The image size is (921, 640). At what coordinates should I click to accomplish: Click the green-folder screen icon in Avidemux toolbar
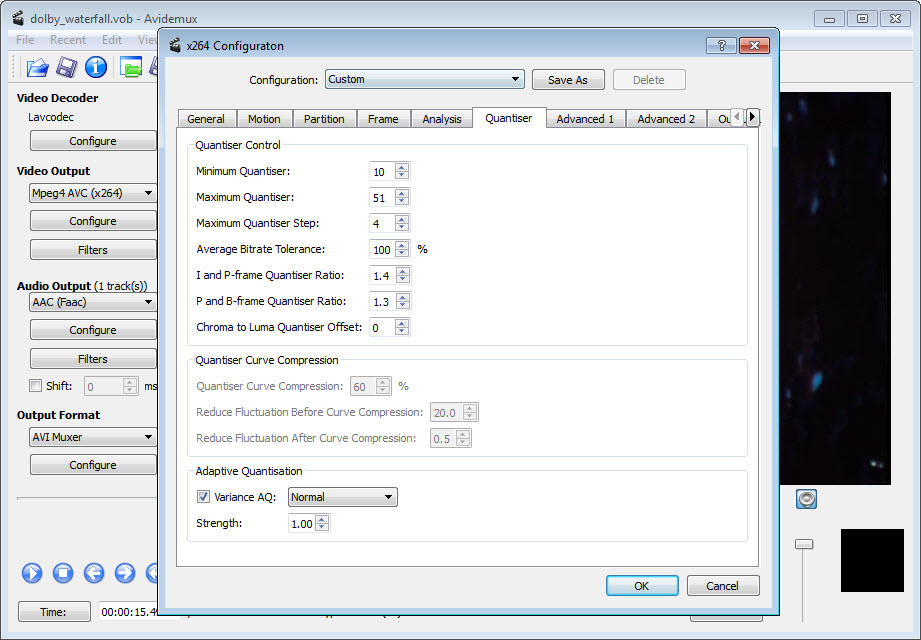pyautogui.click(x=131, y=67)
